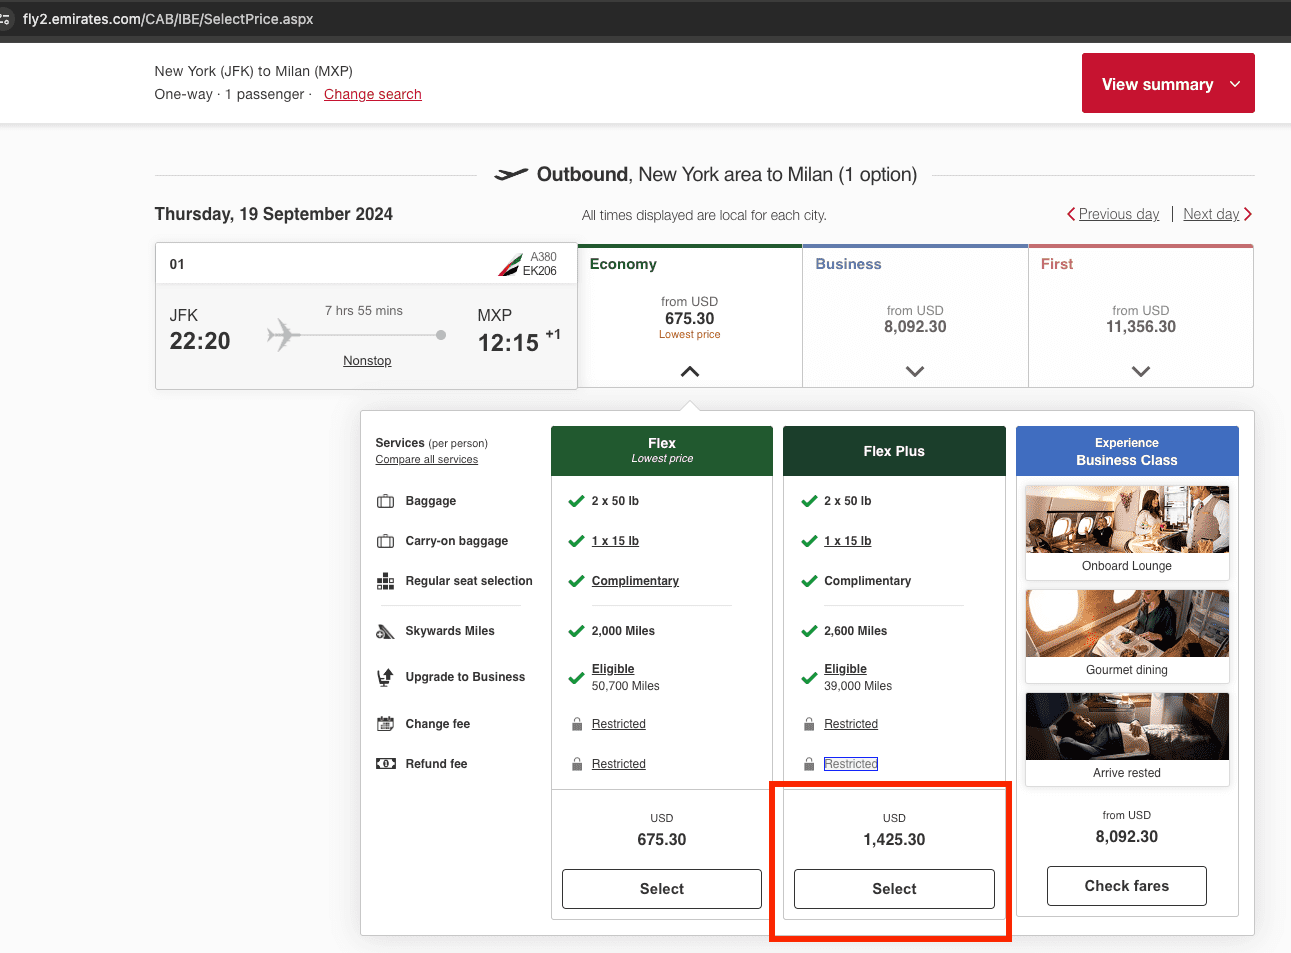Click the Skywards Miles icon

coord(385,631)
